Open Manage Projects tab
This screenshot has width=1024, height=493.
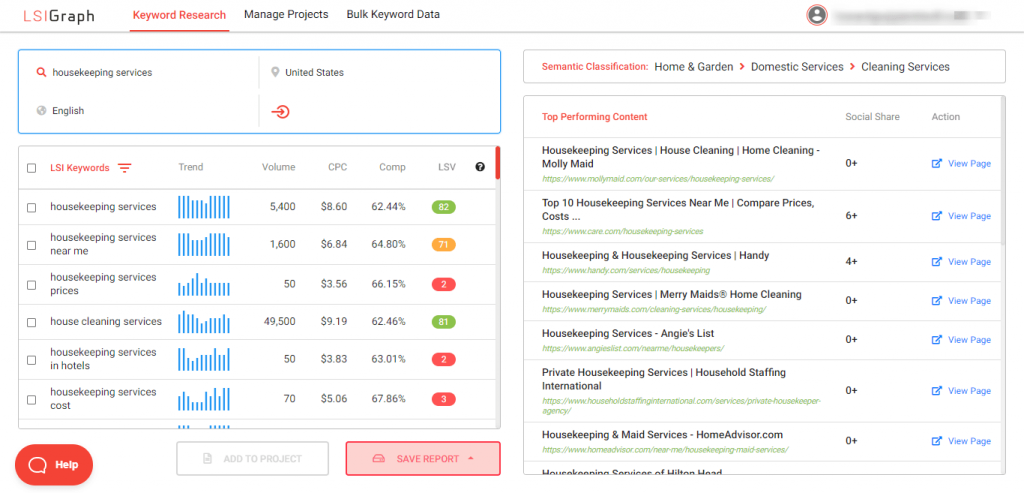coord(286,14)
